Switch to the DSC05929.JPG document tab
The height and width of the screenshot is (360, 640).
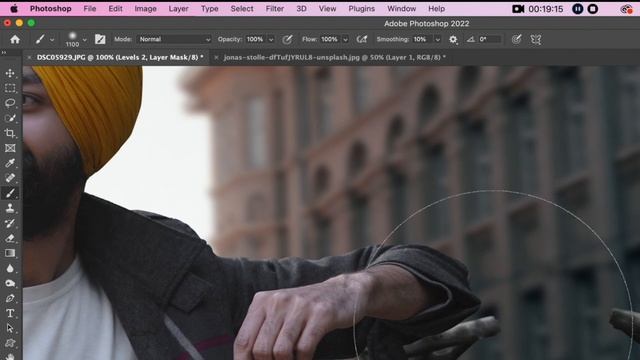tap(120, 58)
